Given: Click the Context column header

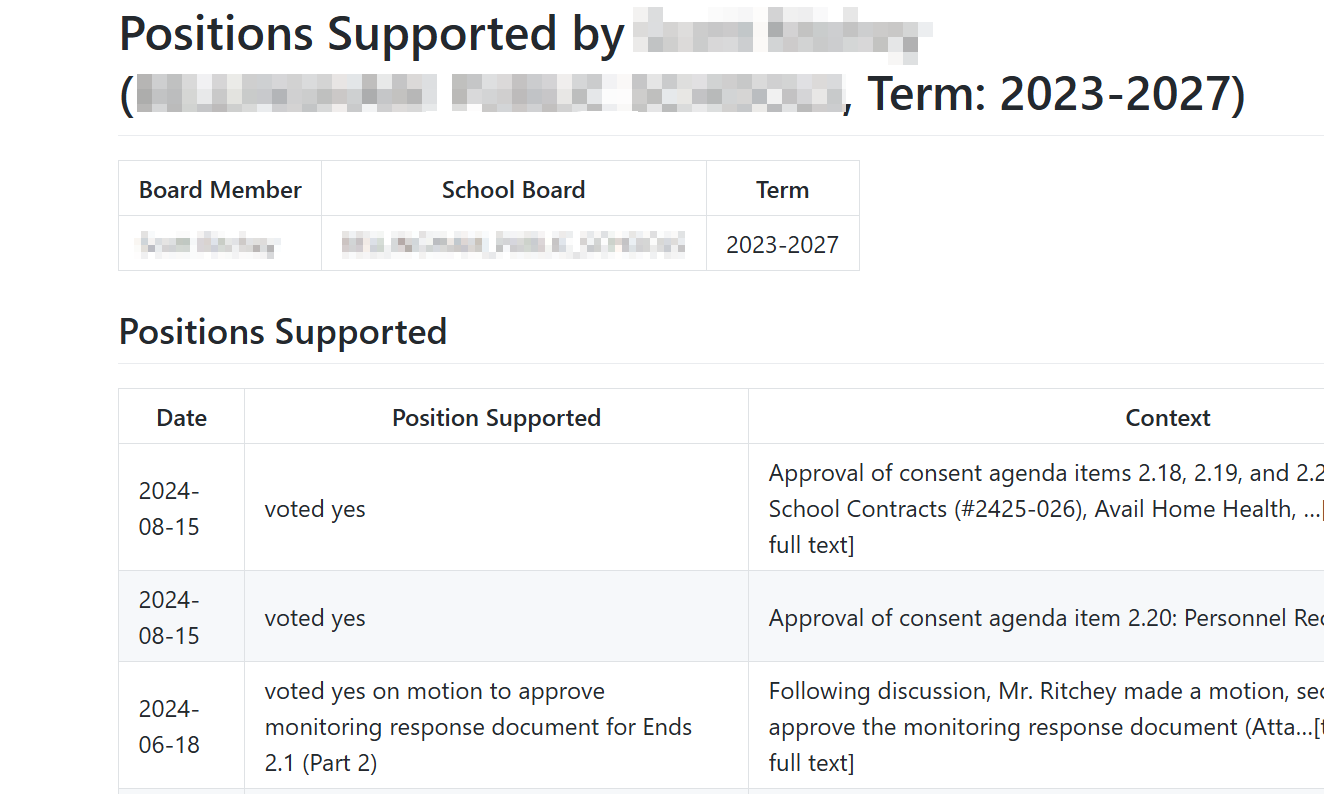Looking at the screenshot, I should tap(1167, 417).
